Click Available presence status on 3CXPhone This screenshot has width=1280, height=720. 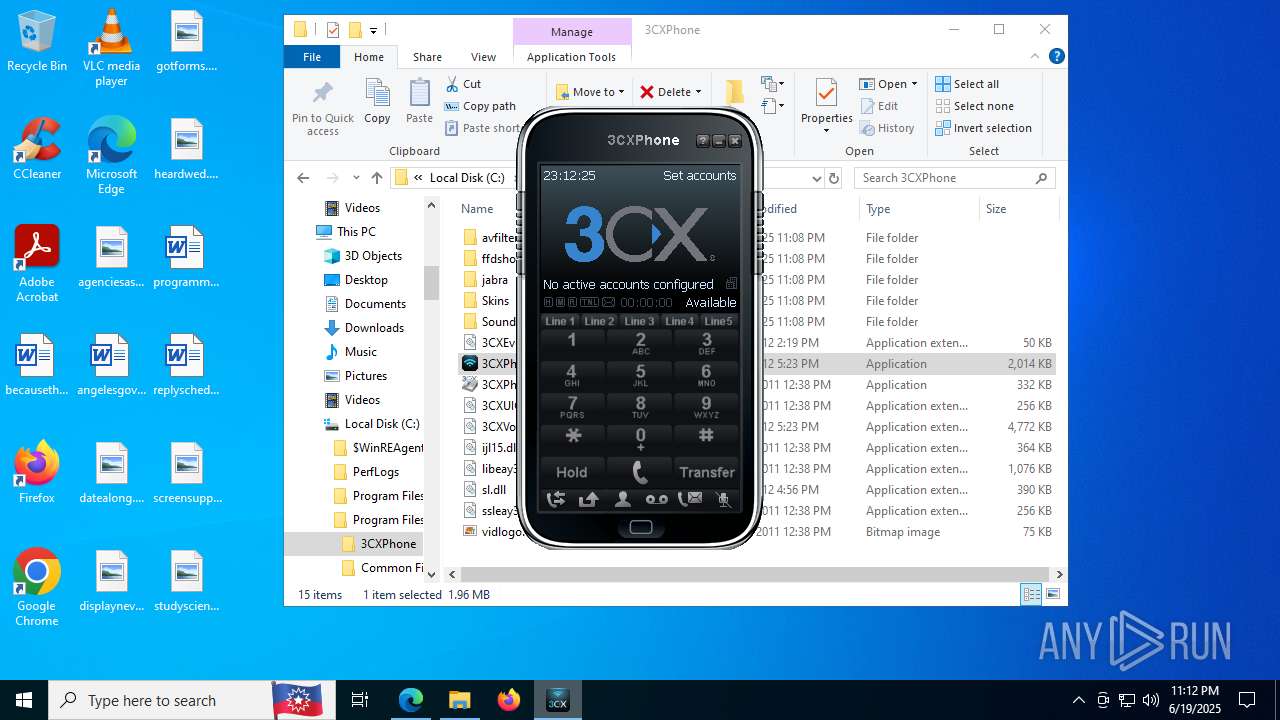(x=710, y=302)
